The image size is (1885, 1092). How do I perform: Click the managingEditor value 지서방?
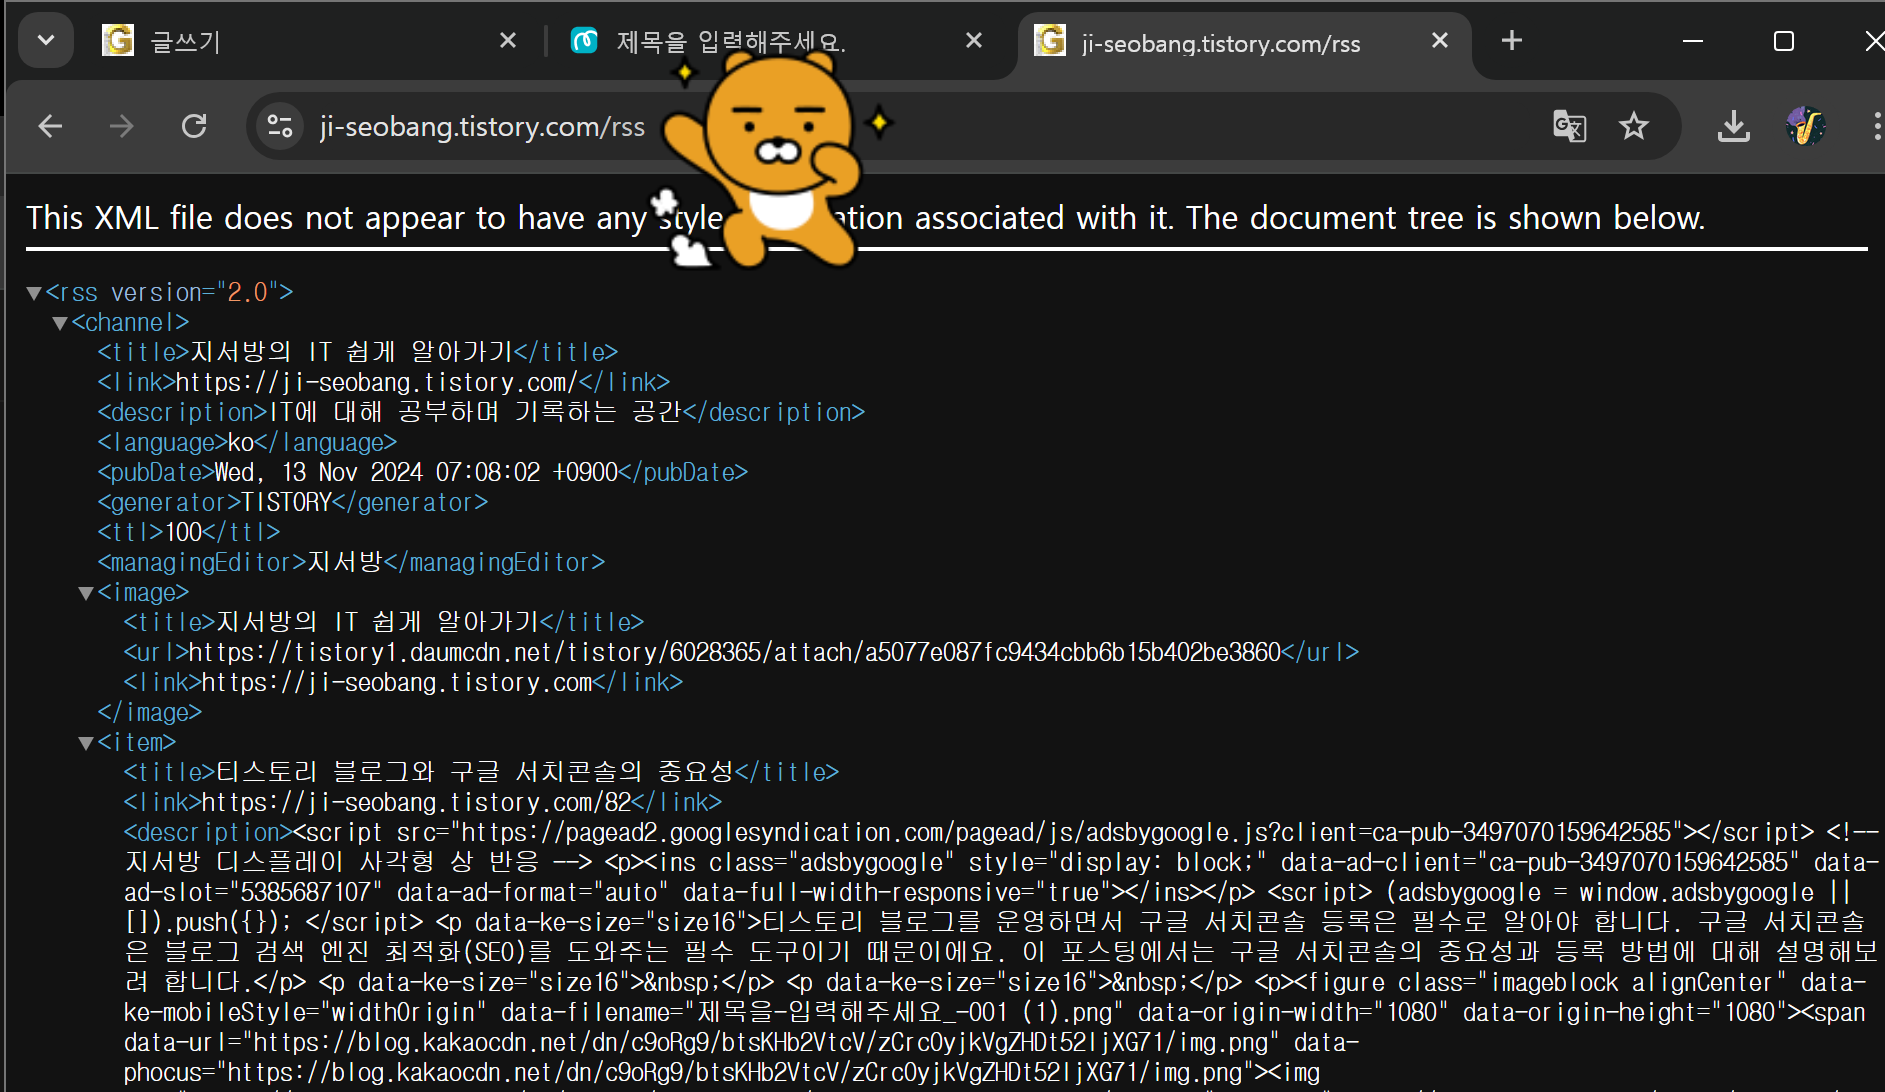pyautogui.click(x=345, y=562)
